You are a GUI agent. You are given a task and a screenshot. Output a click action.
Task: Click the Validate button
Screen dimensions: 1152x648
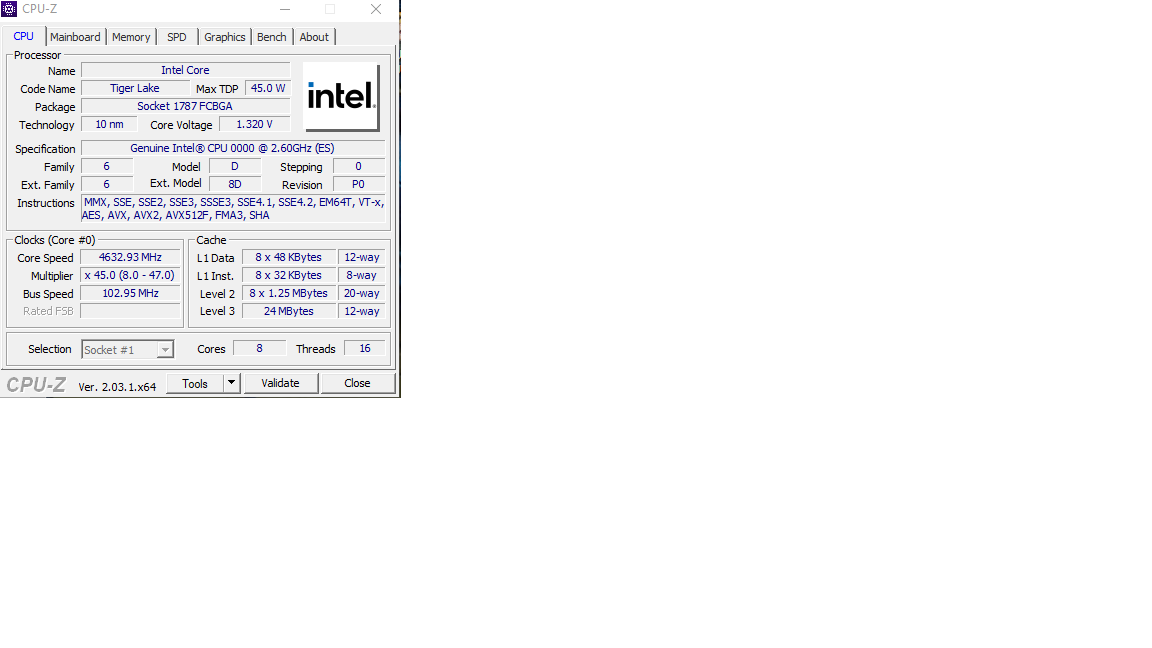pos(281,383)
